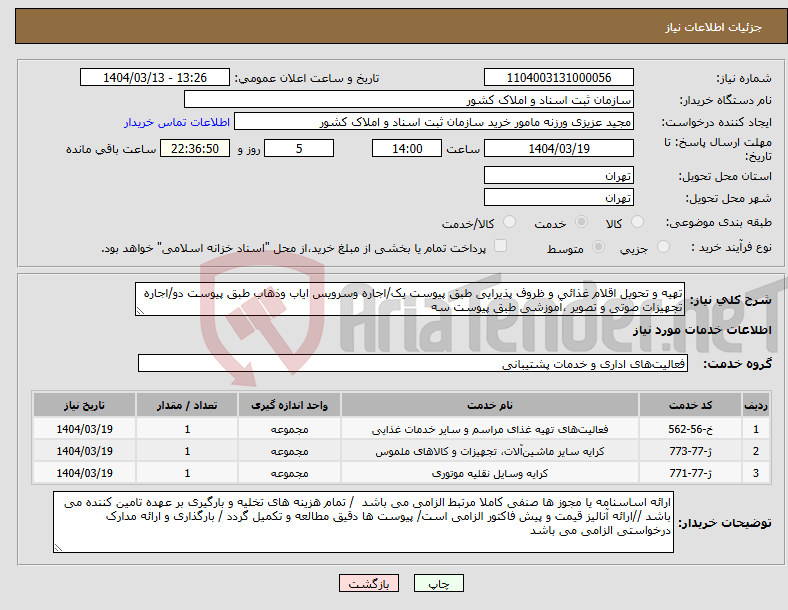Select the کالا radio button
This screenshot has height=610, width=788.
[637, 222]
